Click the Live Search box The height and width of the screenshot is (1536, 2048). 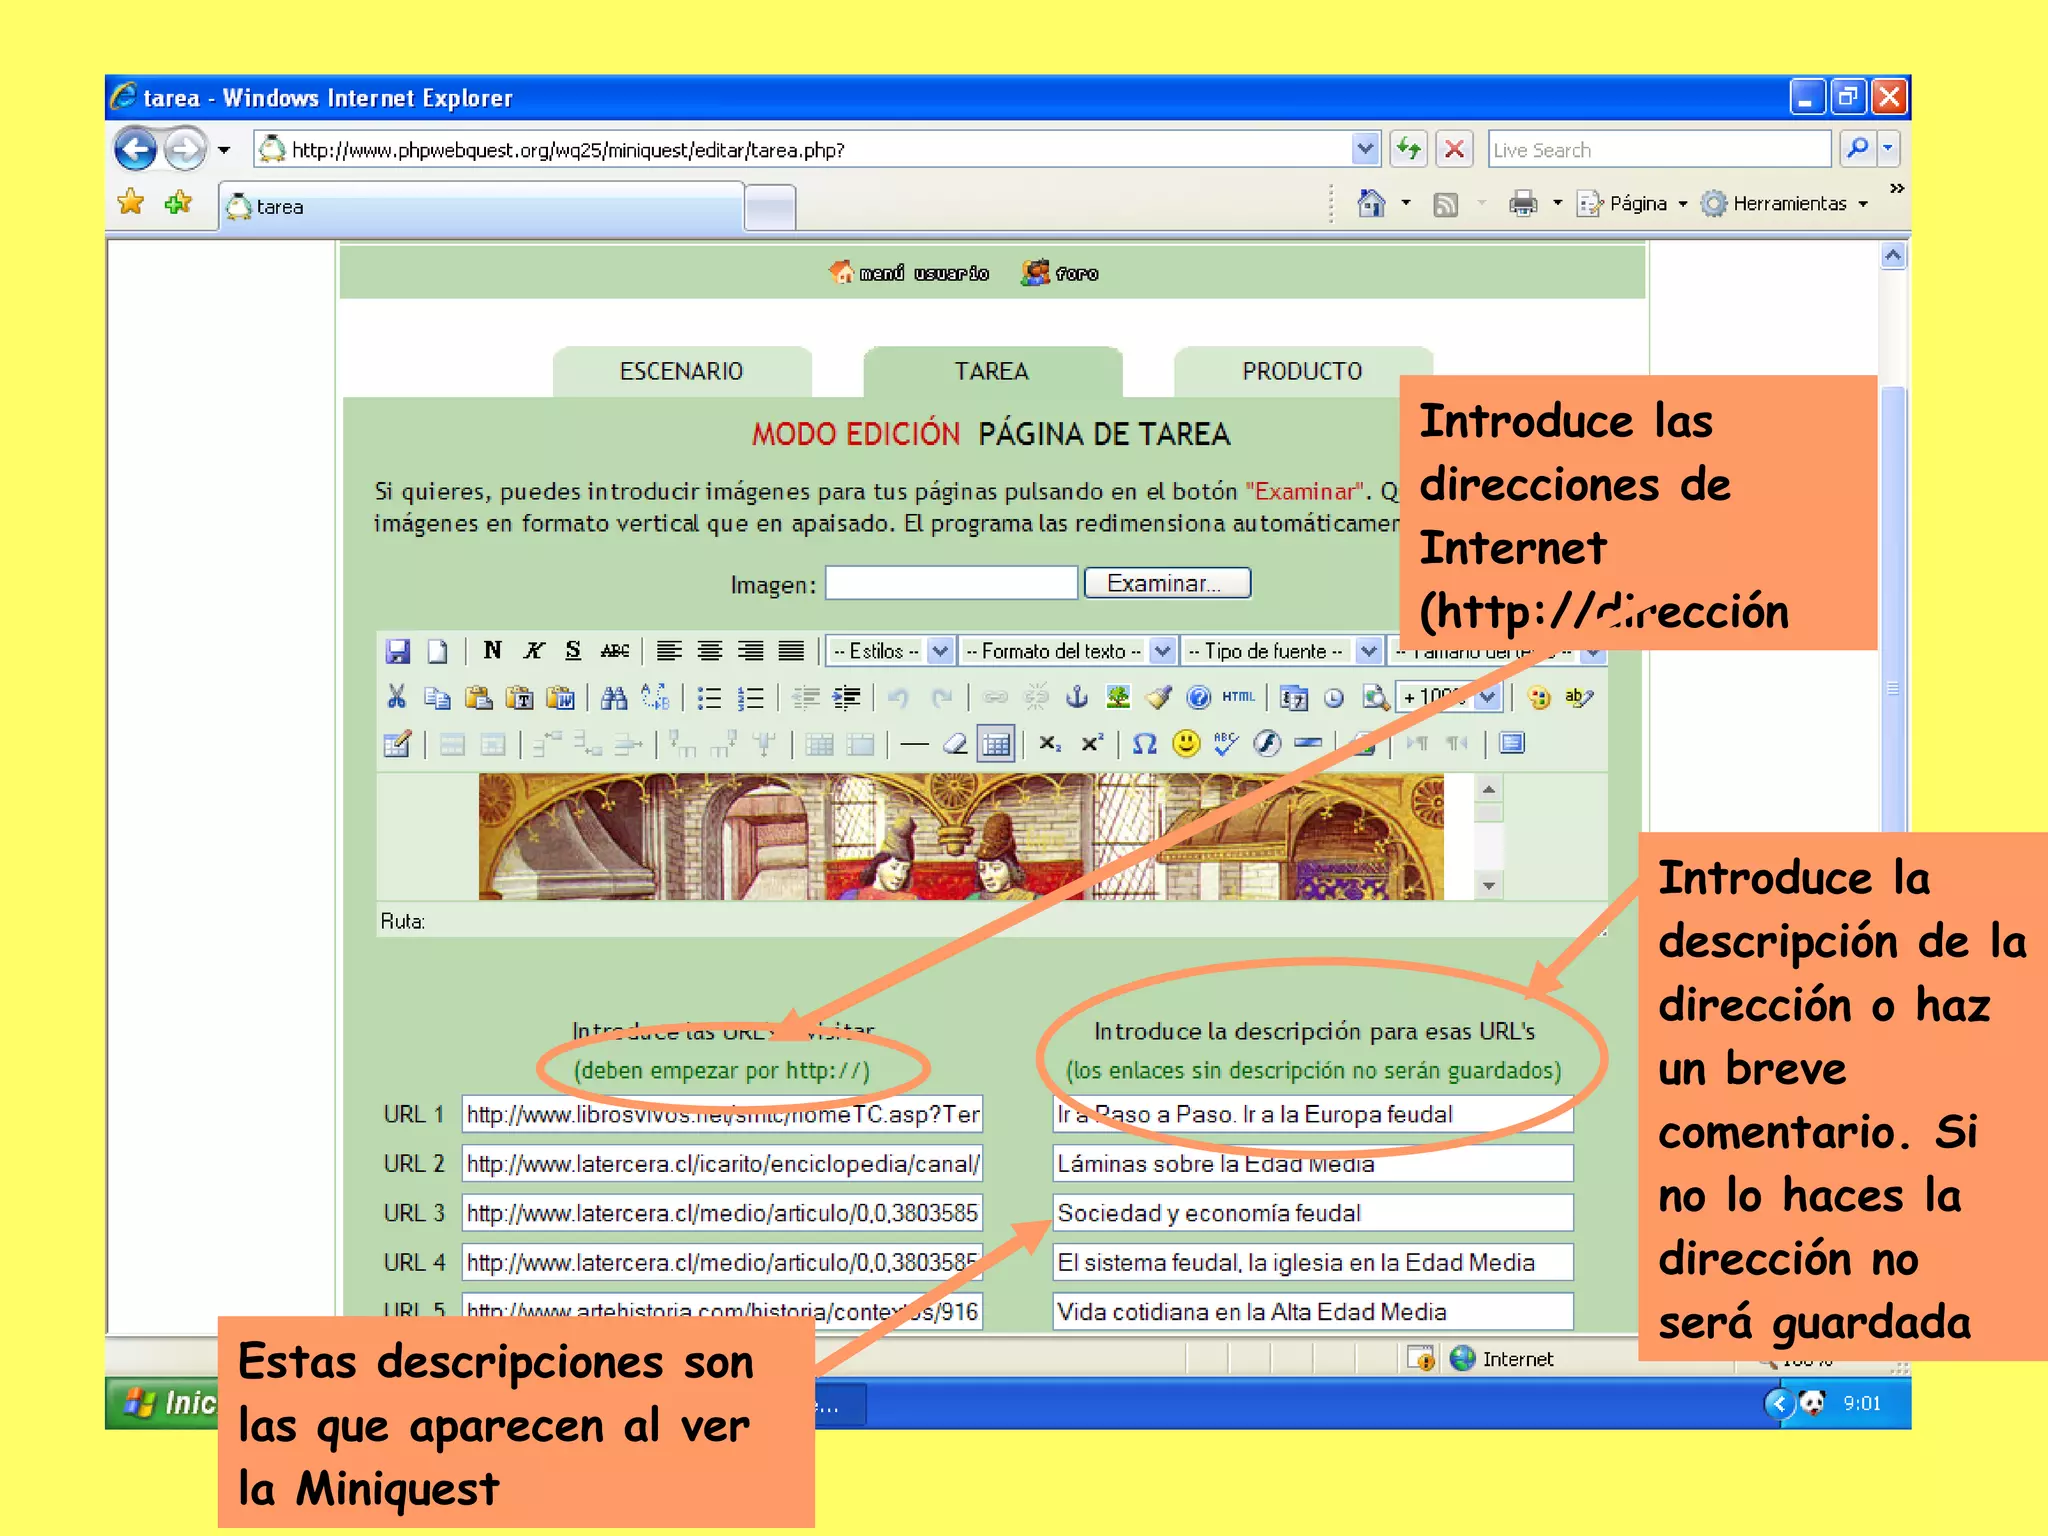[1659, 150]
